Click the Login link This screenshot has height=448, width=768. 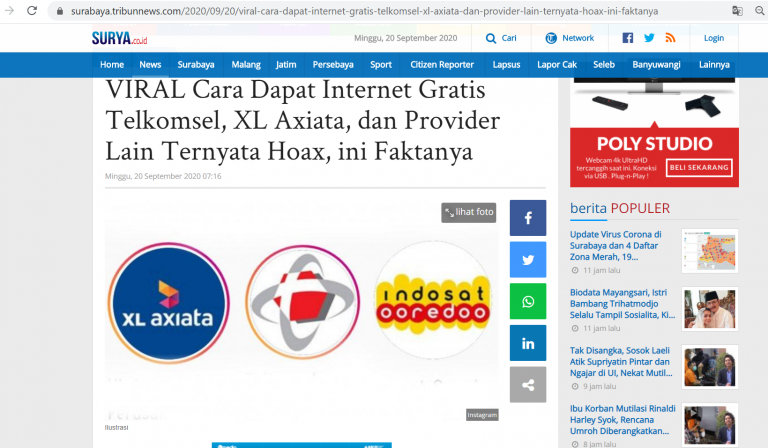[714, 38]
